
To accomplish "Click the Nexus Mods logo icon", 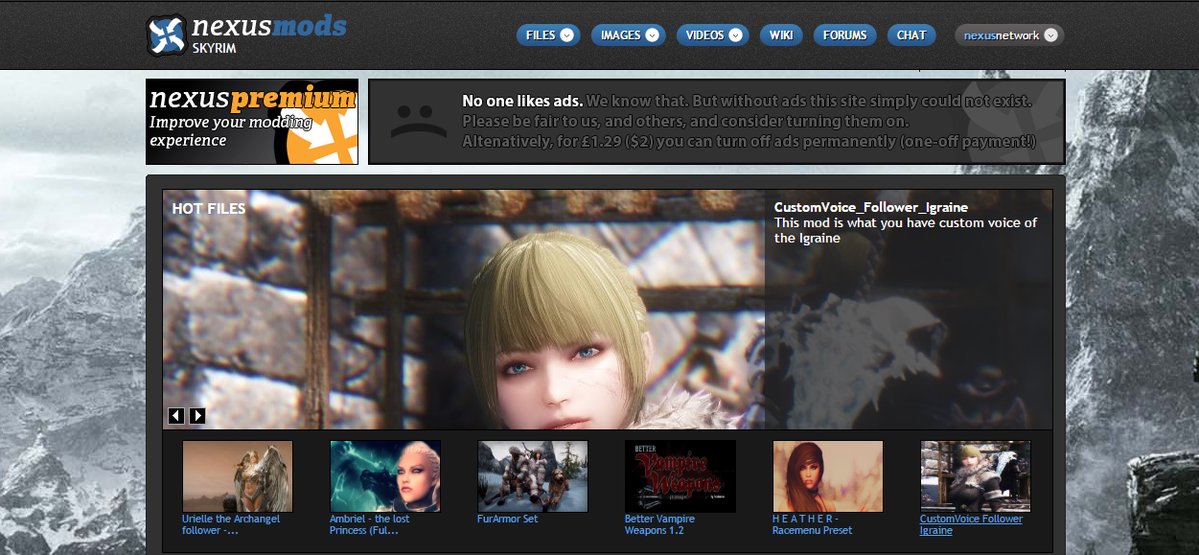I will coord(166,35).
